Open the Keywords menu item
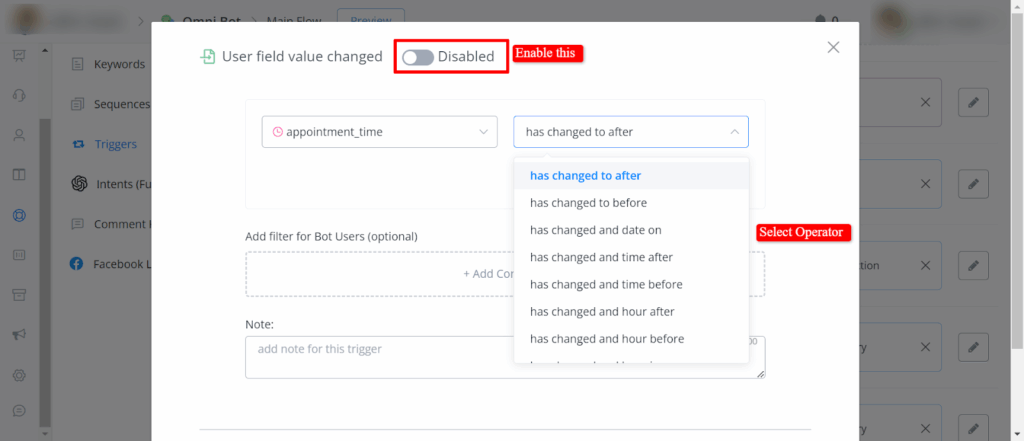 pyautogui.click(x=118, y=65)
